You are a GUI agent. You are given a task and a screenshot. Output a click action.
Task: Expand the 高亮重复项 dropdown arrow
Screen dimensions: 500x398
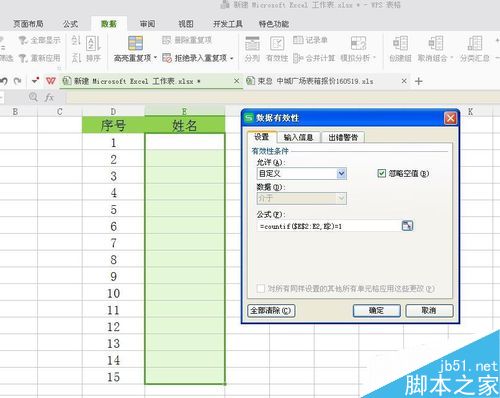155,58
